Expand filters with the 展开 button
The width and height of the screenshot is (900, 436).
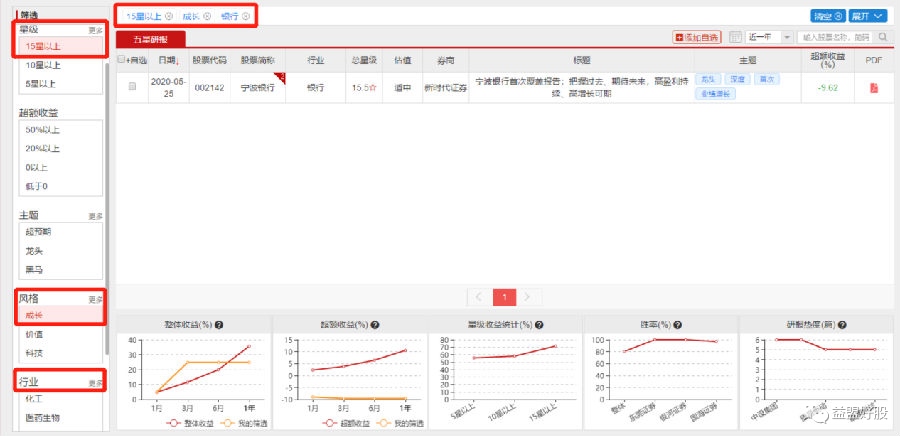867,16
